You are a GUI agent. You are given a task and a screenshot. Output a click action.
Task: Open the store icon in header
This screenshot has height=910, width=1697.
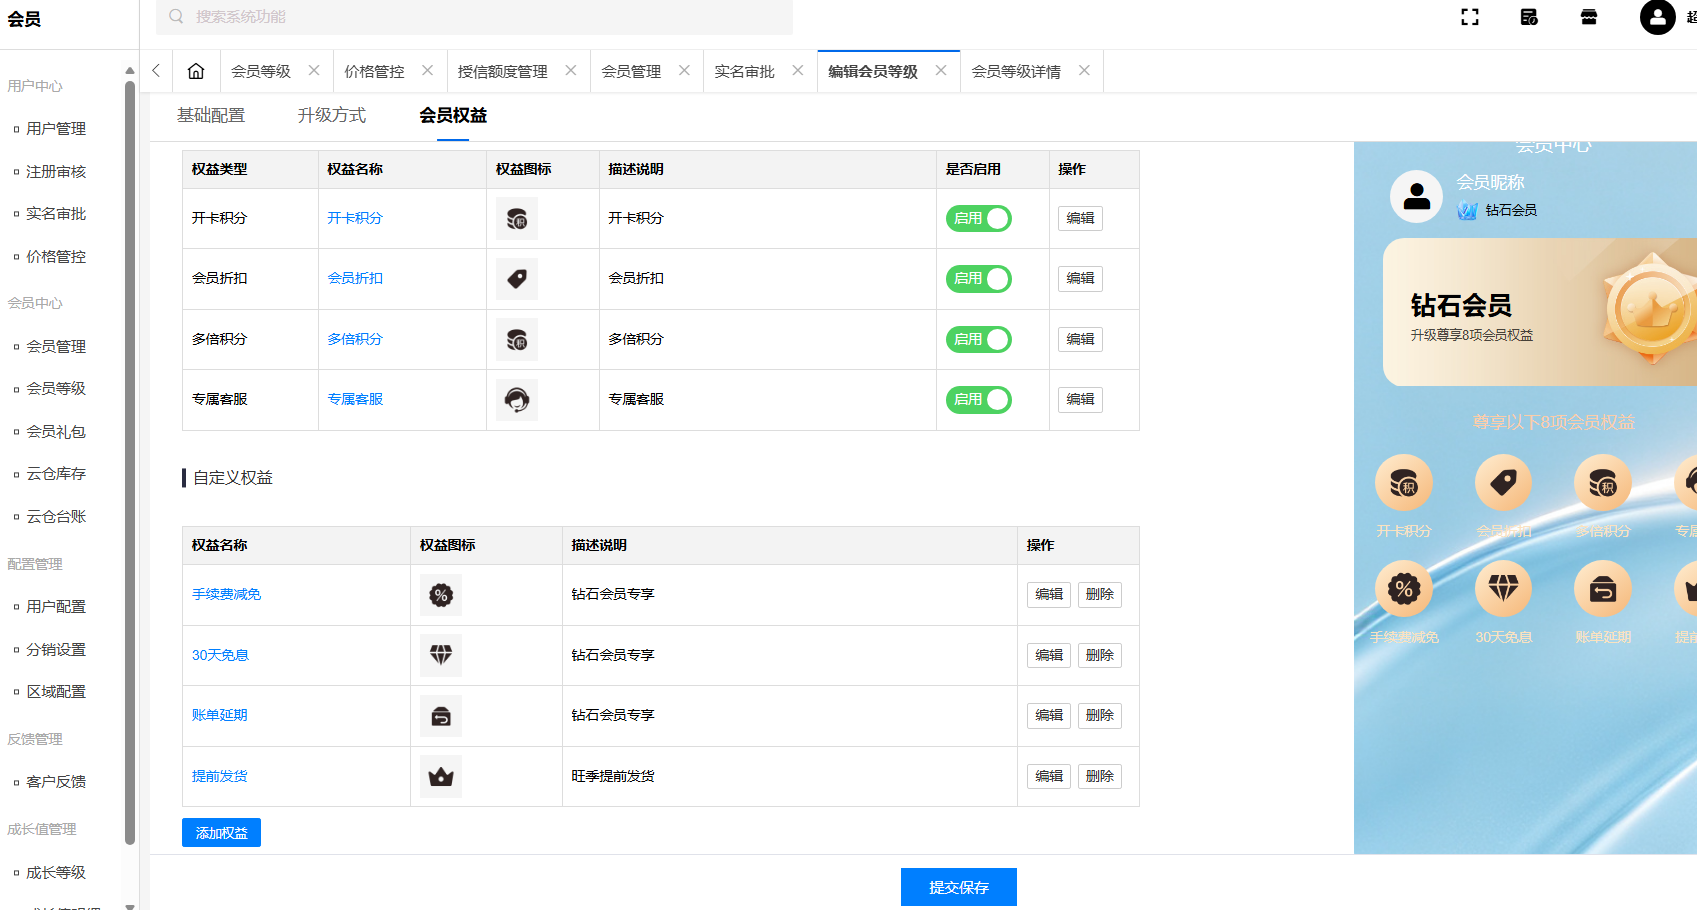coord(1589,17)
